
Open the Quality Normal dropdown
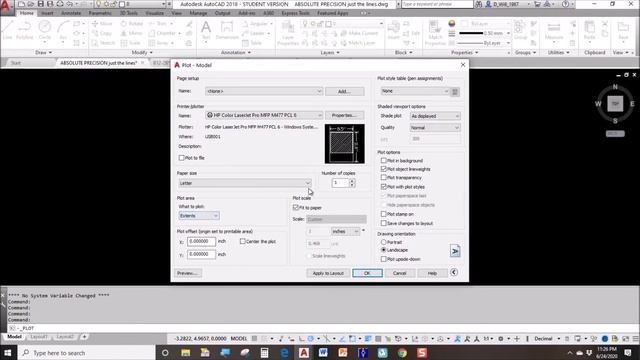coord(435,128)
